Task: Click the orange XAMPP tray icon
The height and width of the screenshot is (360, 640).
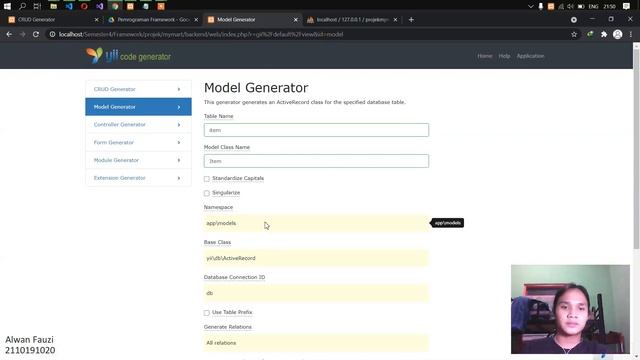Action: click(551, 6)
